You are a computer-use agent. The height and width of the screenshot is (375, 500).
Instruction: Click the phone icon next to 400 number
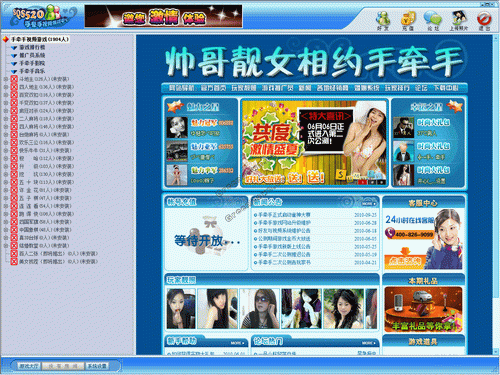click(x=390, y=233)
